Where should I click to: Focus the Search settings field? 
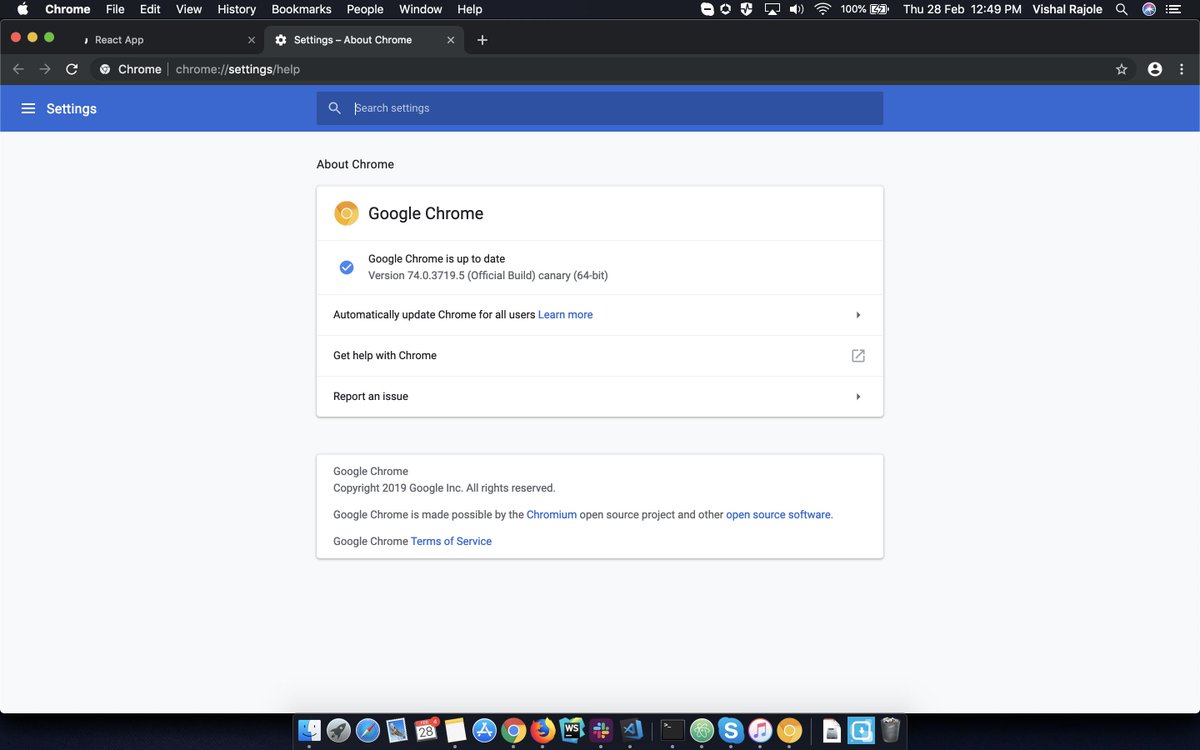point(600,108)
